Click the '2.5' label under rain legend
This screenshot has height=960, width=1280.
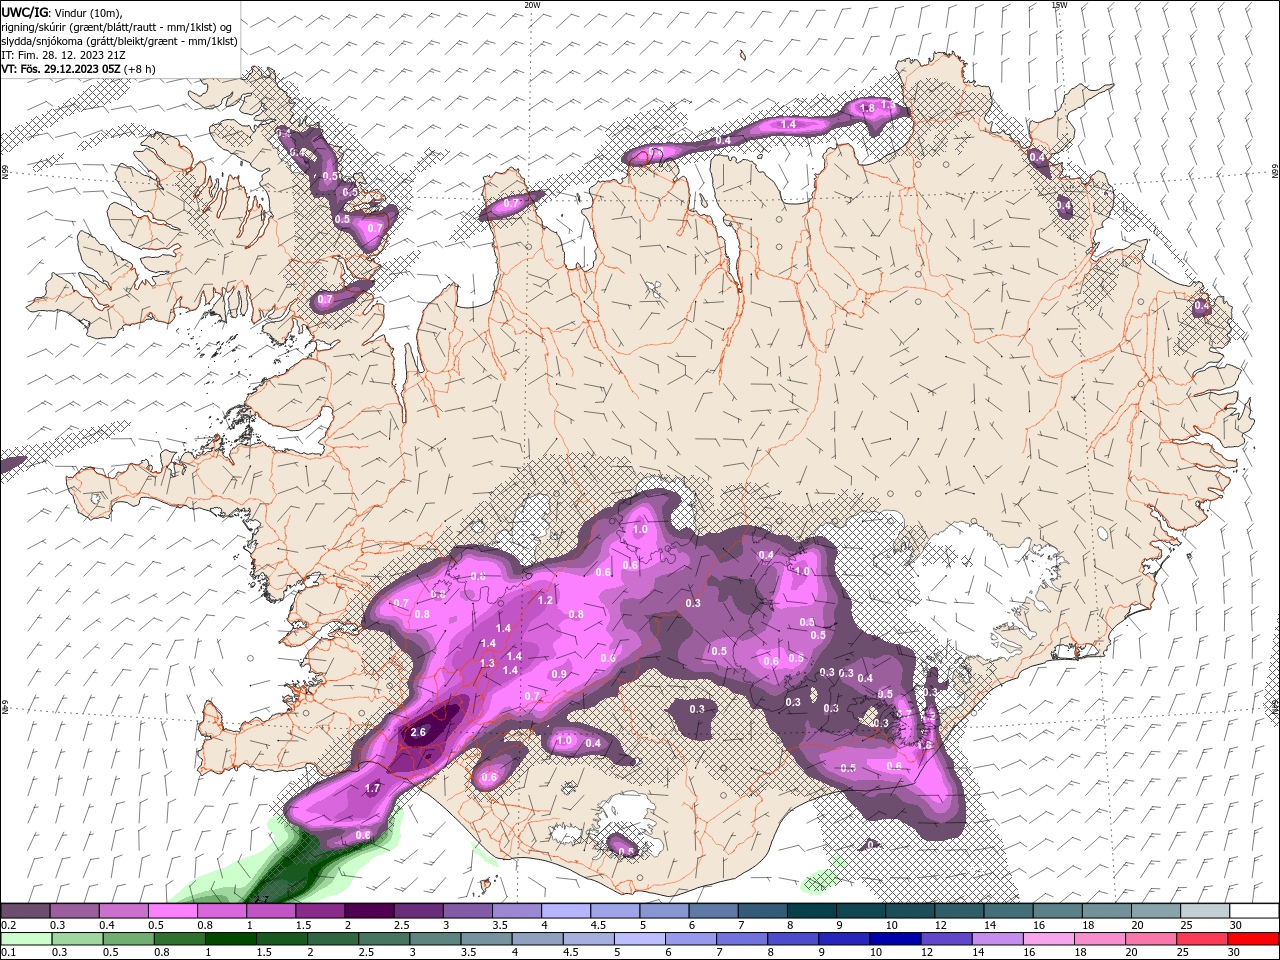pos(367,953)
